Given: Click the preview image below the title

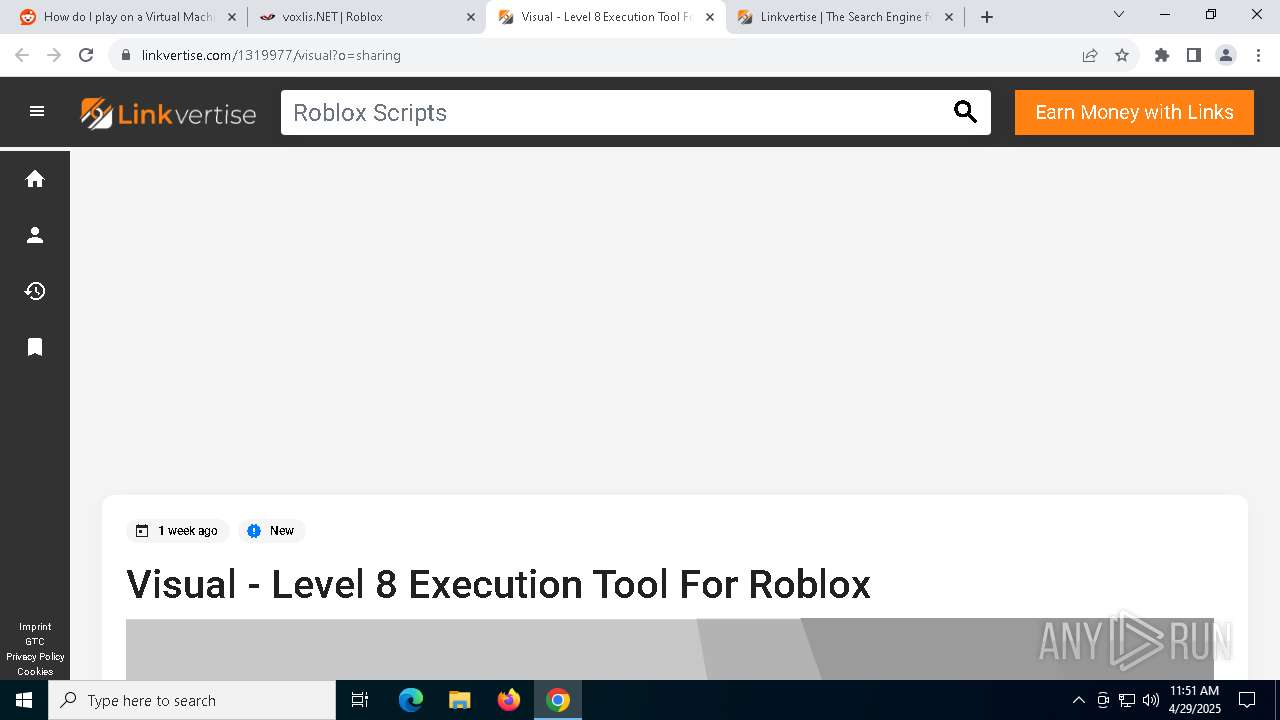Looking at the screenshot, I should [x=670, y=649].
